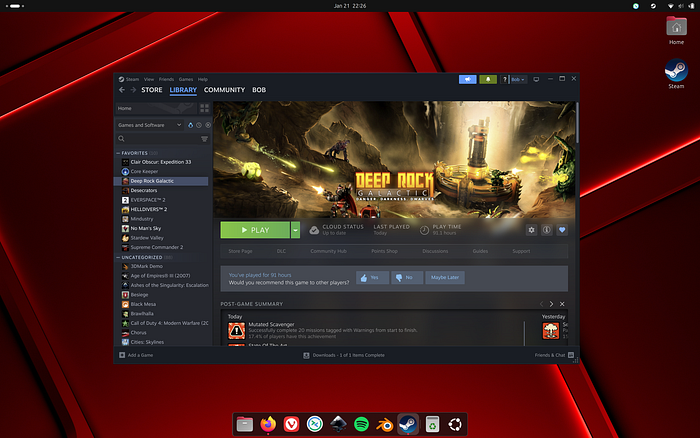Open the Guides link
700x438 pixels.
(x=480, y=251)
